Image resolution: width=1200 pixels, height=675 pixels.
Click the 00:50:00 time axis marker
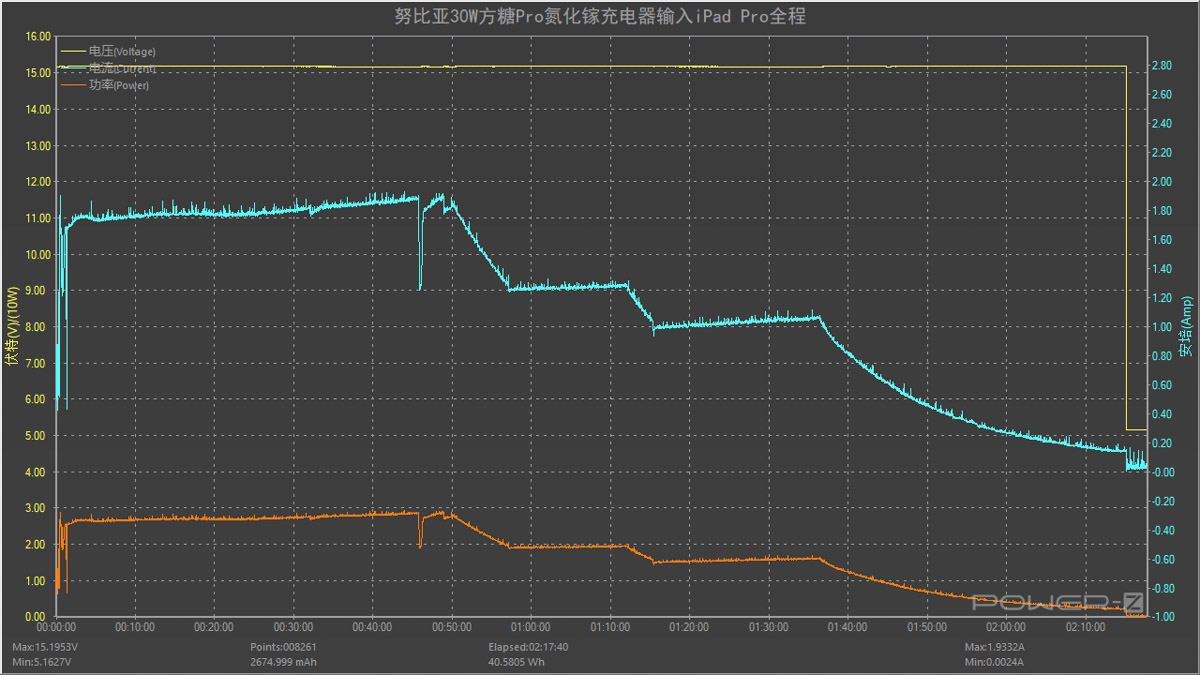[x=451, y=627]
